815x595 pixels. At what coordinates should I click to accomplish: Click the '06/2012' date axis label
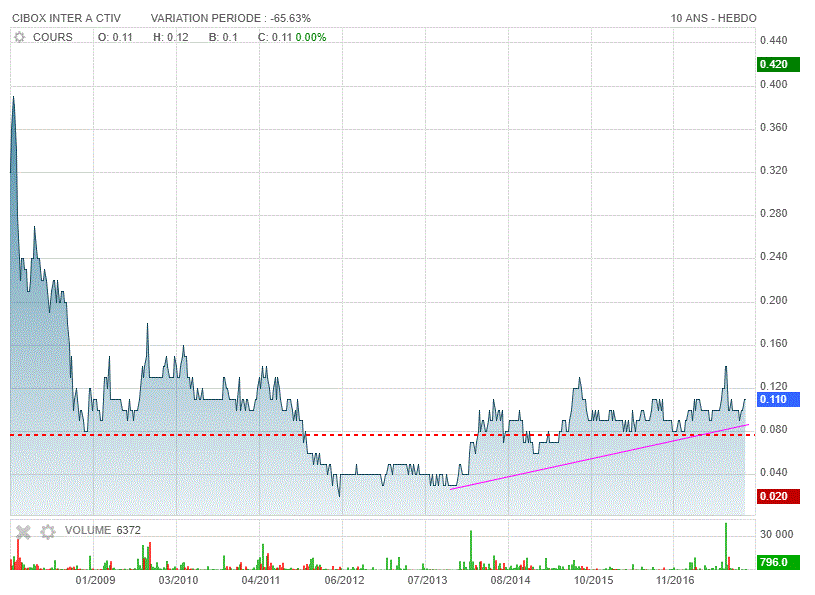coord(344,580)
